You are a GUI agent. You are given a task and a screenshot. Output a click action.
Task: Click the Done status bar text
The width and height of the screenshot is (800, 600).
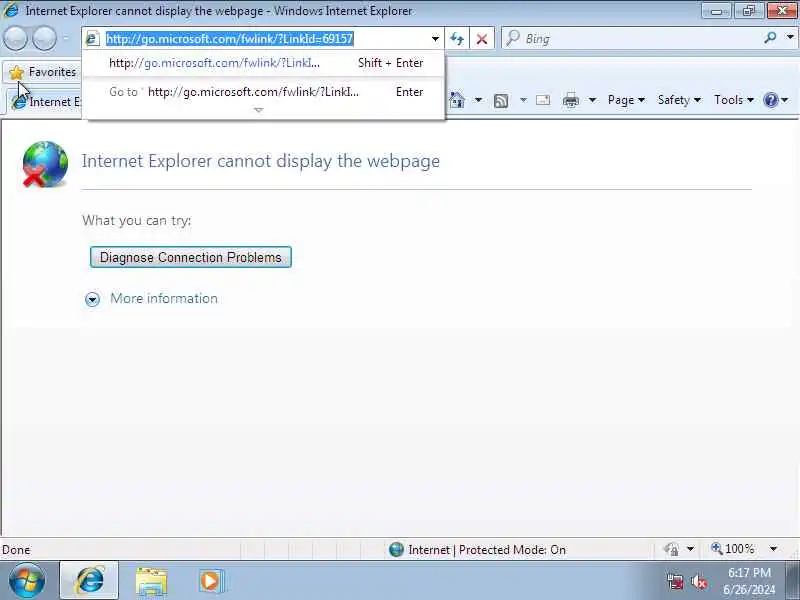[x=16, y=550]
